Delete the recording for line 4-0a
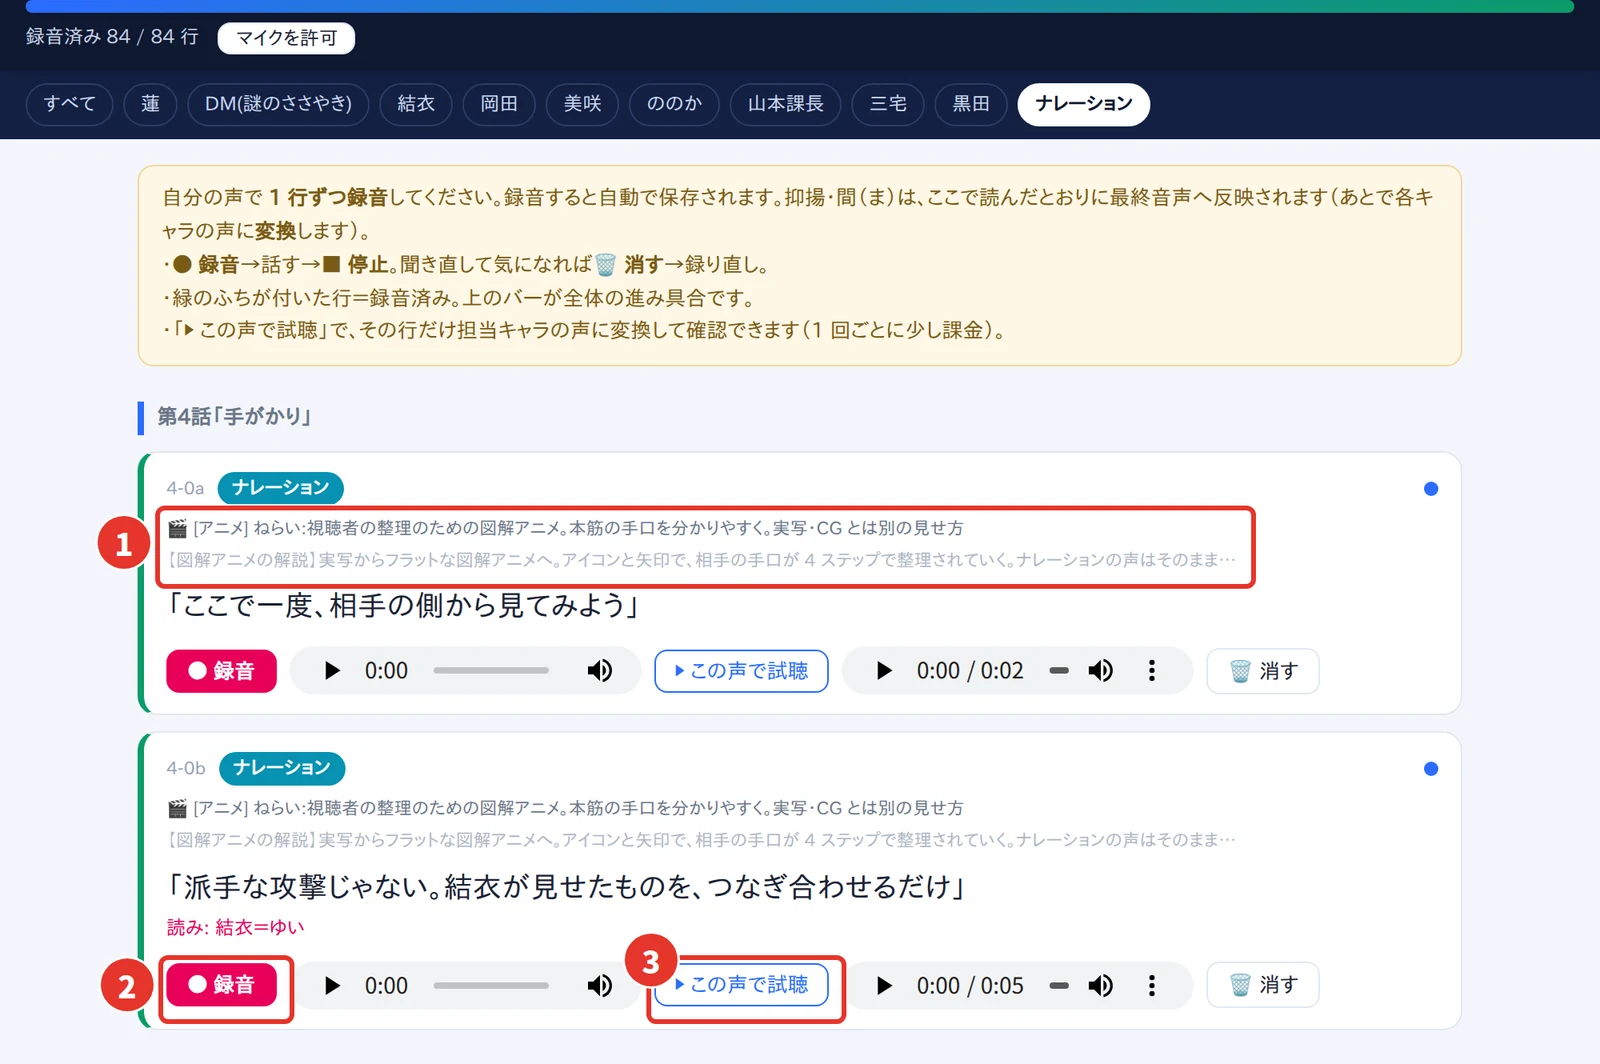This screenshot has width=1600, height=1064. click(1263, 671)
